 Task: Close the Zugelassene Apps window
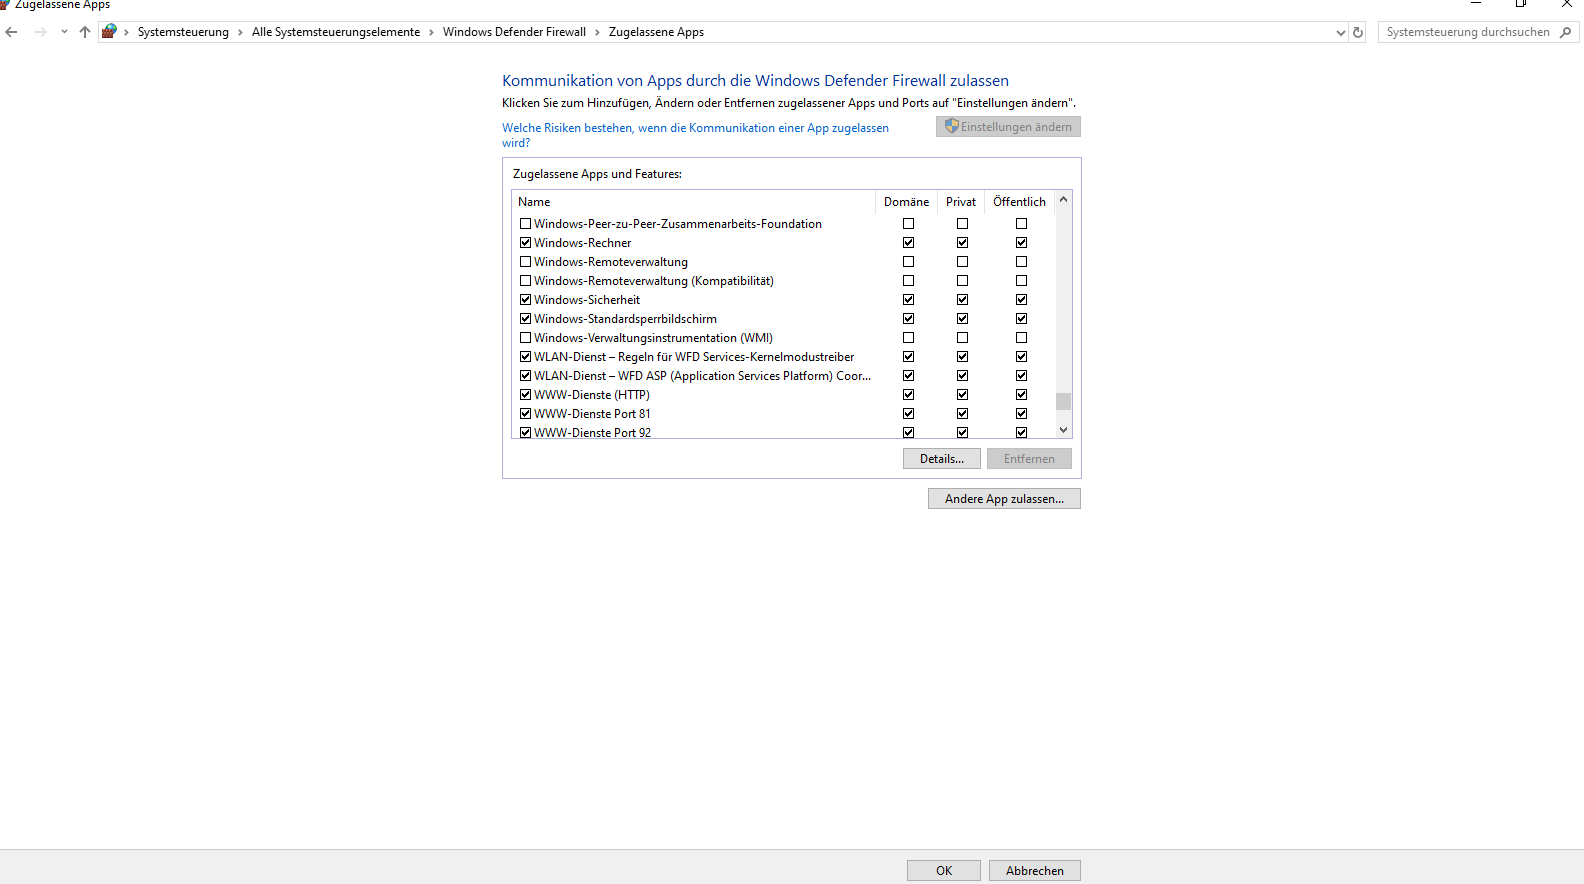click(x=1566, y=4)
